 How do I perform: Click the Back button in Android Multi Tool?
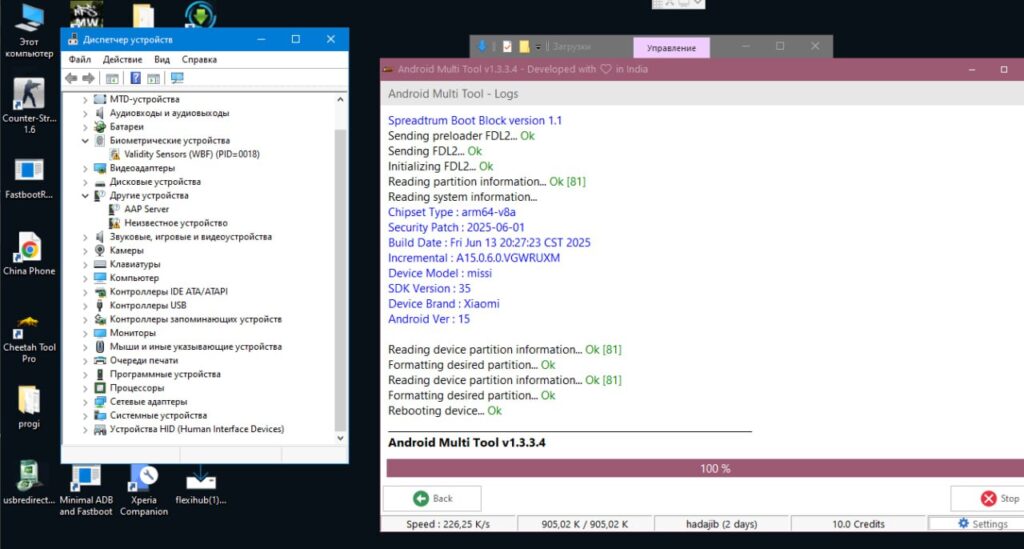[x=432, y=498]
